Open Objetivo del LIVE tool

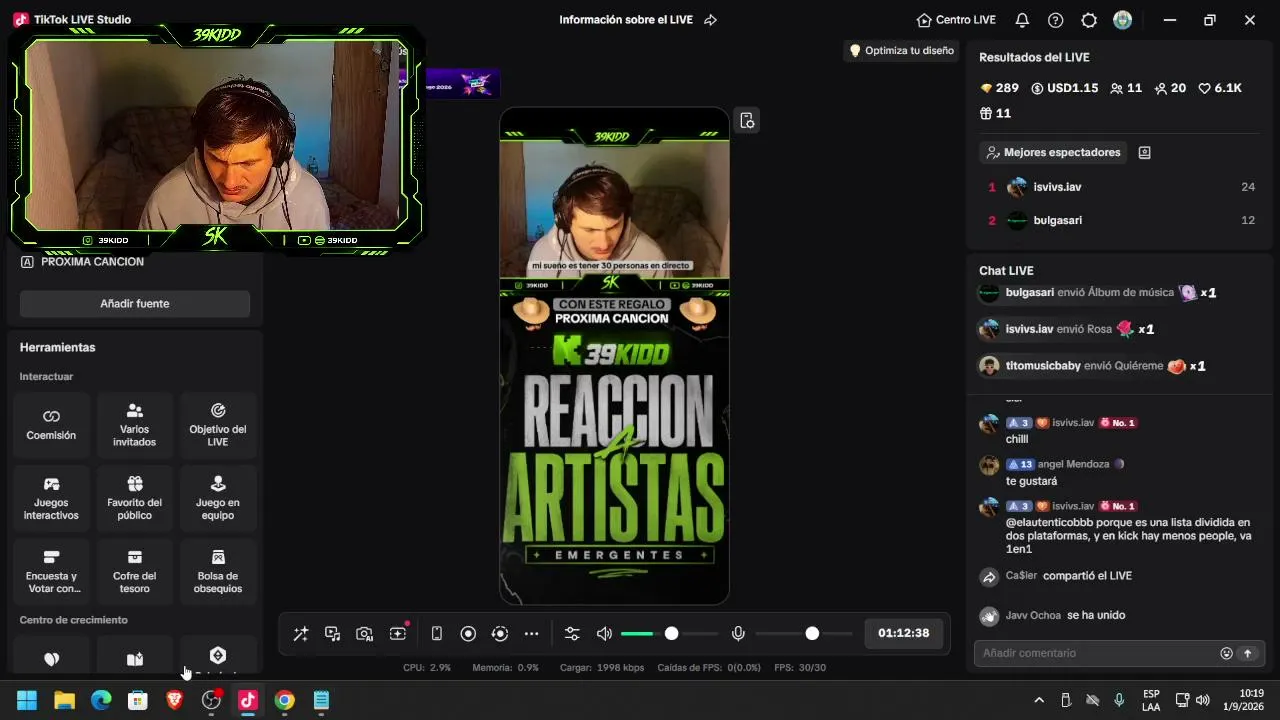218,425
